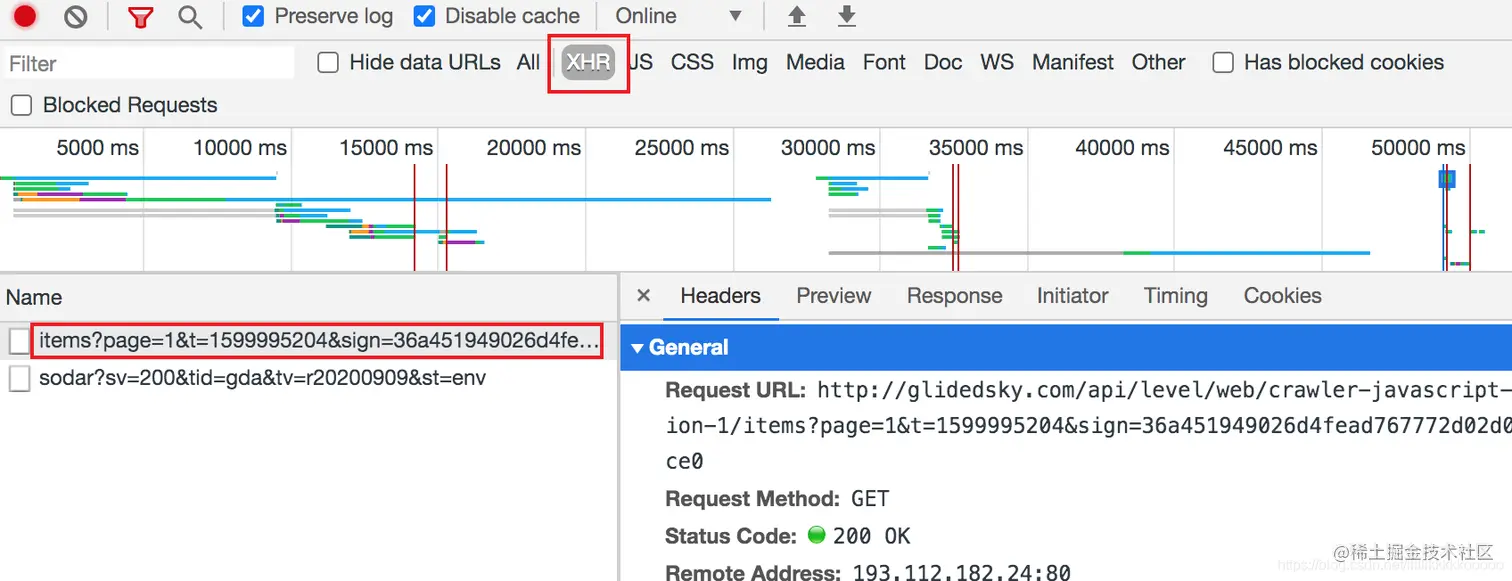Select the items?page=1 request row
Screen dimensions: 1512x581
pos(308,341)
